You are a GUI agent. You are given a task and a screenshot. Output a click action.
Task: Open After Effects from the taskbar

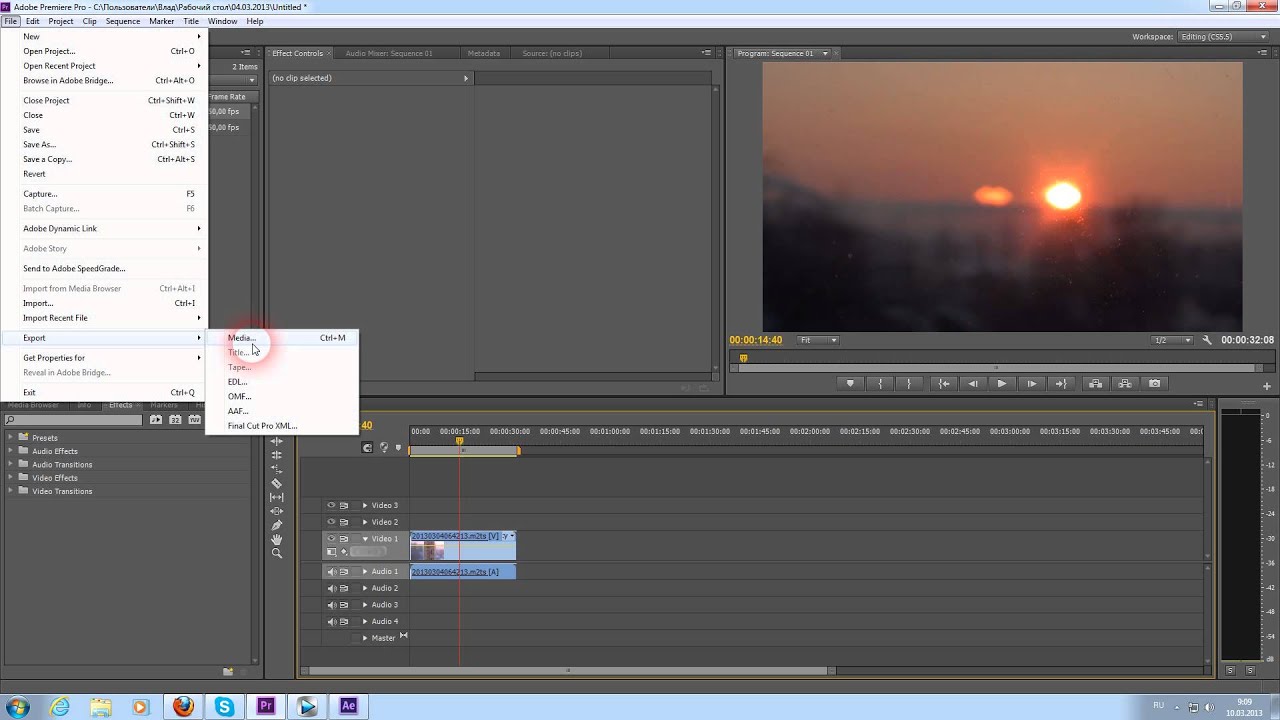pyautogui.click(x=348, y=706)
